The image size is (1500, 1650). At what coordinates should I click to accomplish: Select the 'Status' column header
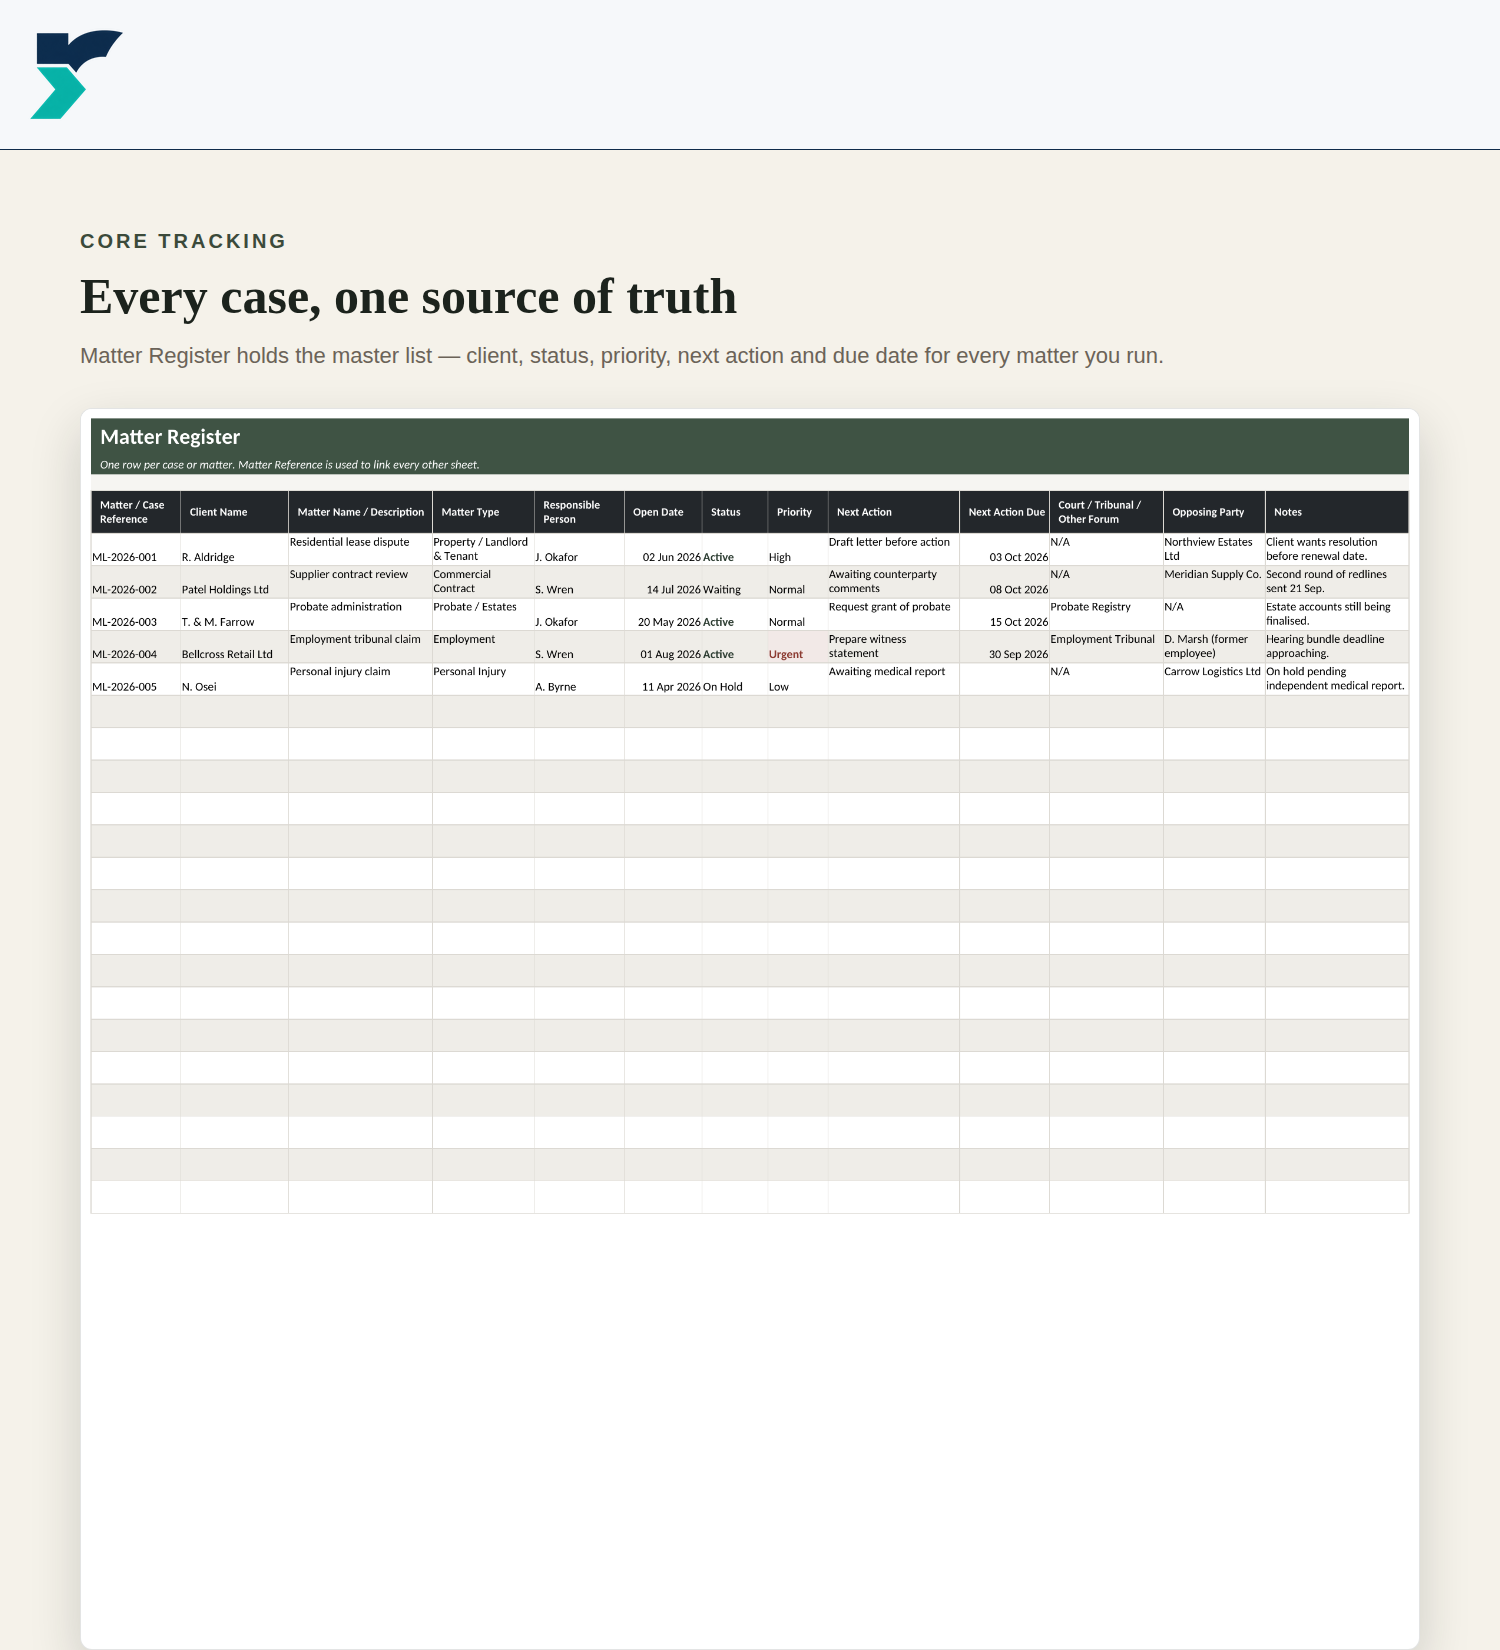click(735, 512)
